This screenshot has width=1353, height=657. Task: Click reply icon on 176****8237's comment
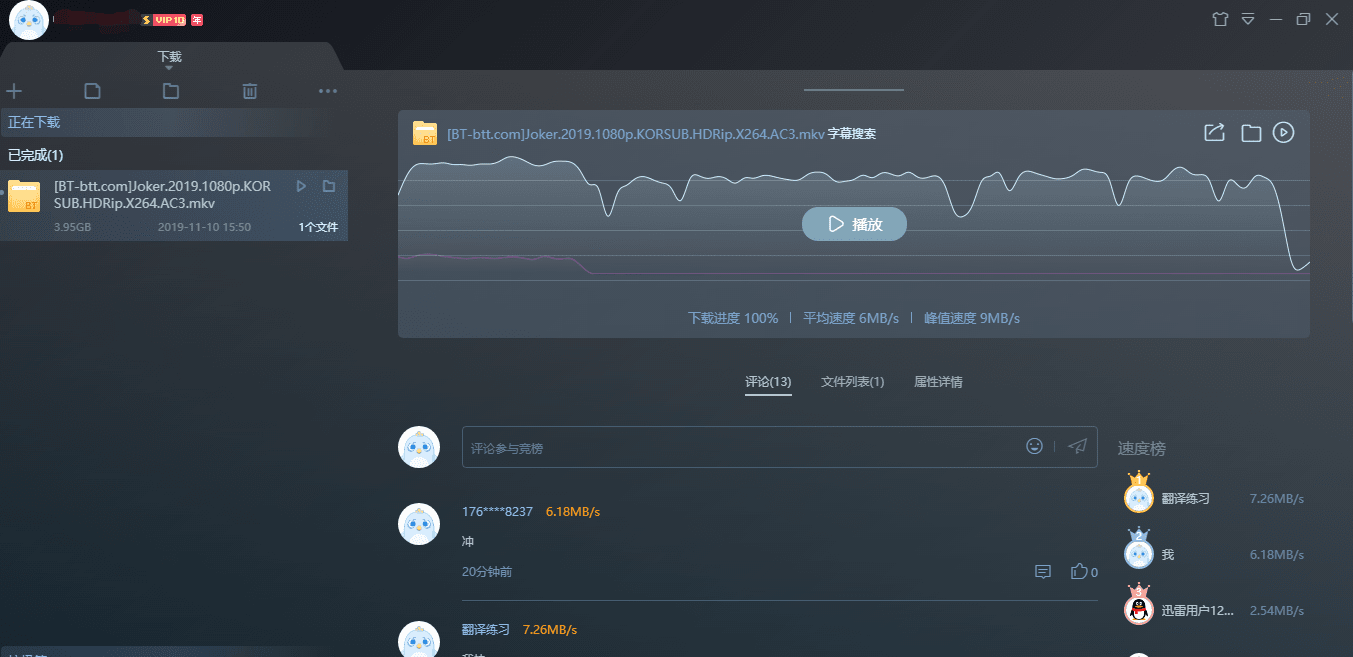pyautogui.click(x=1043, y=571)
